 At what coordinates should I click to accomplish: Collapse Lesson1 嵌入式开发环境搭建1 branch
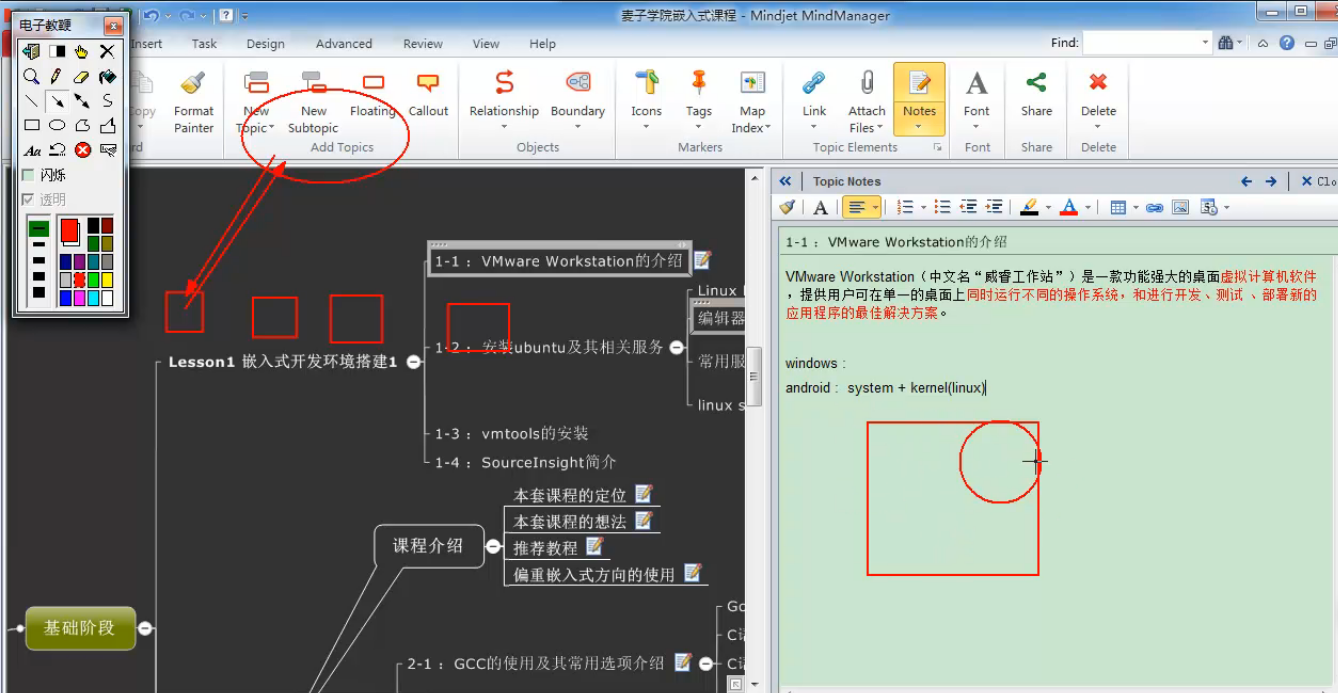click(x=414, y=362)
